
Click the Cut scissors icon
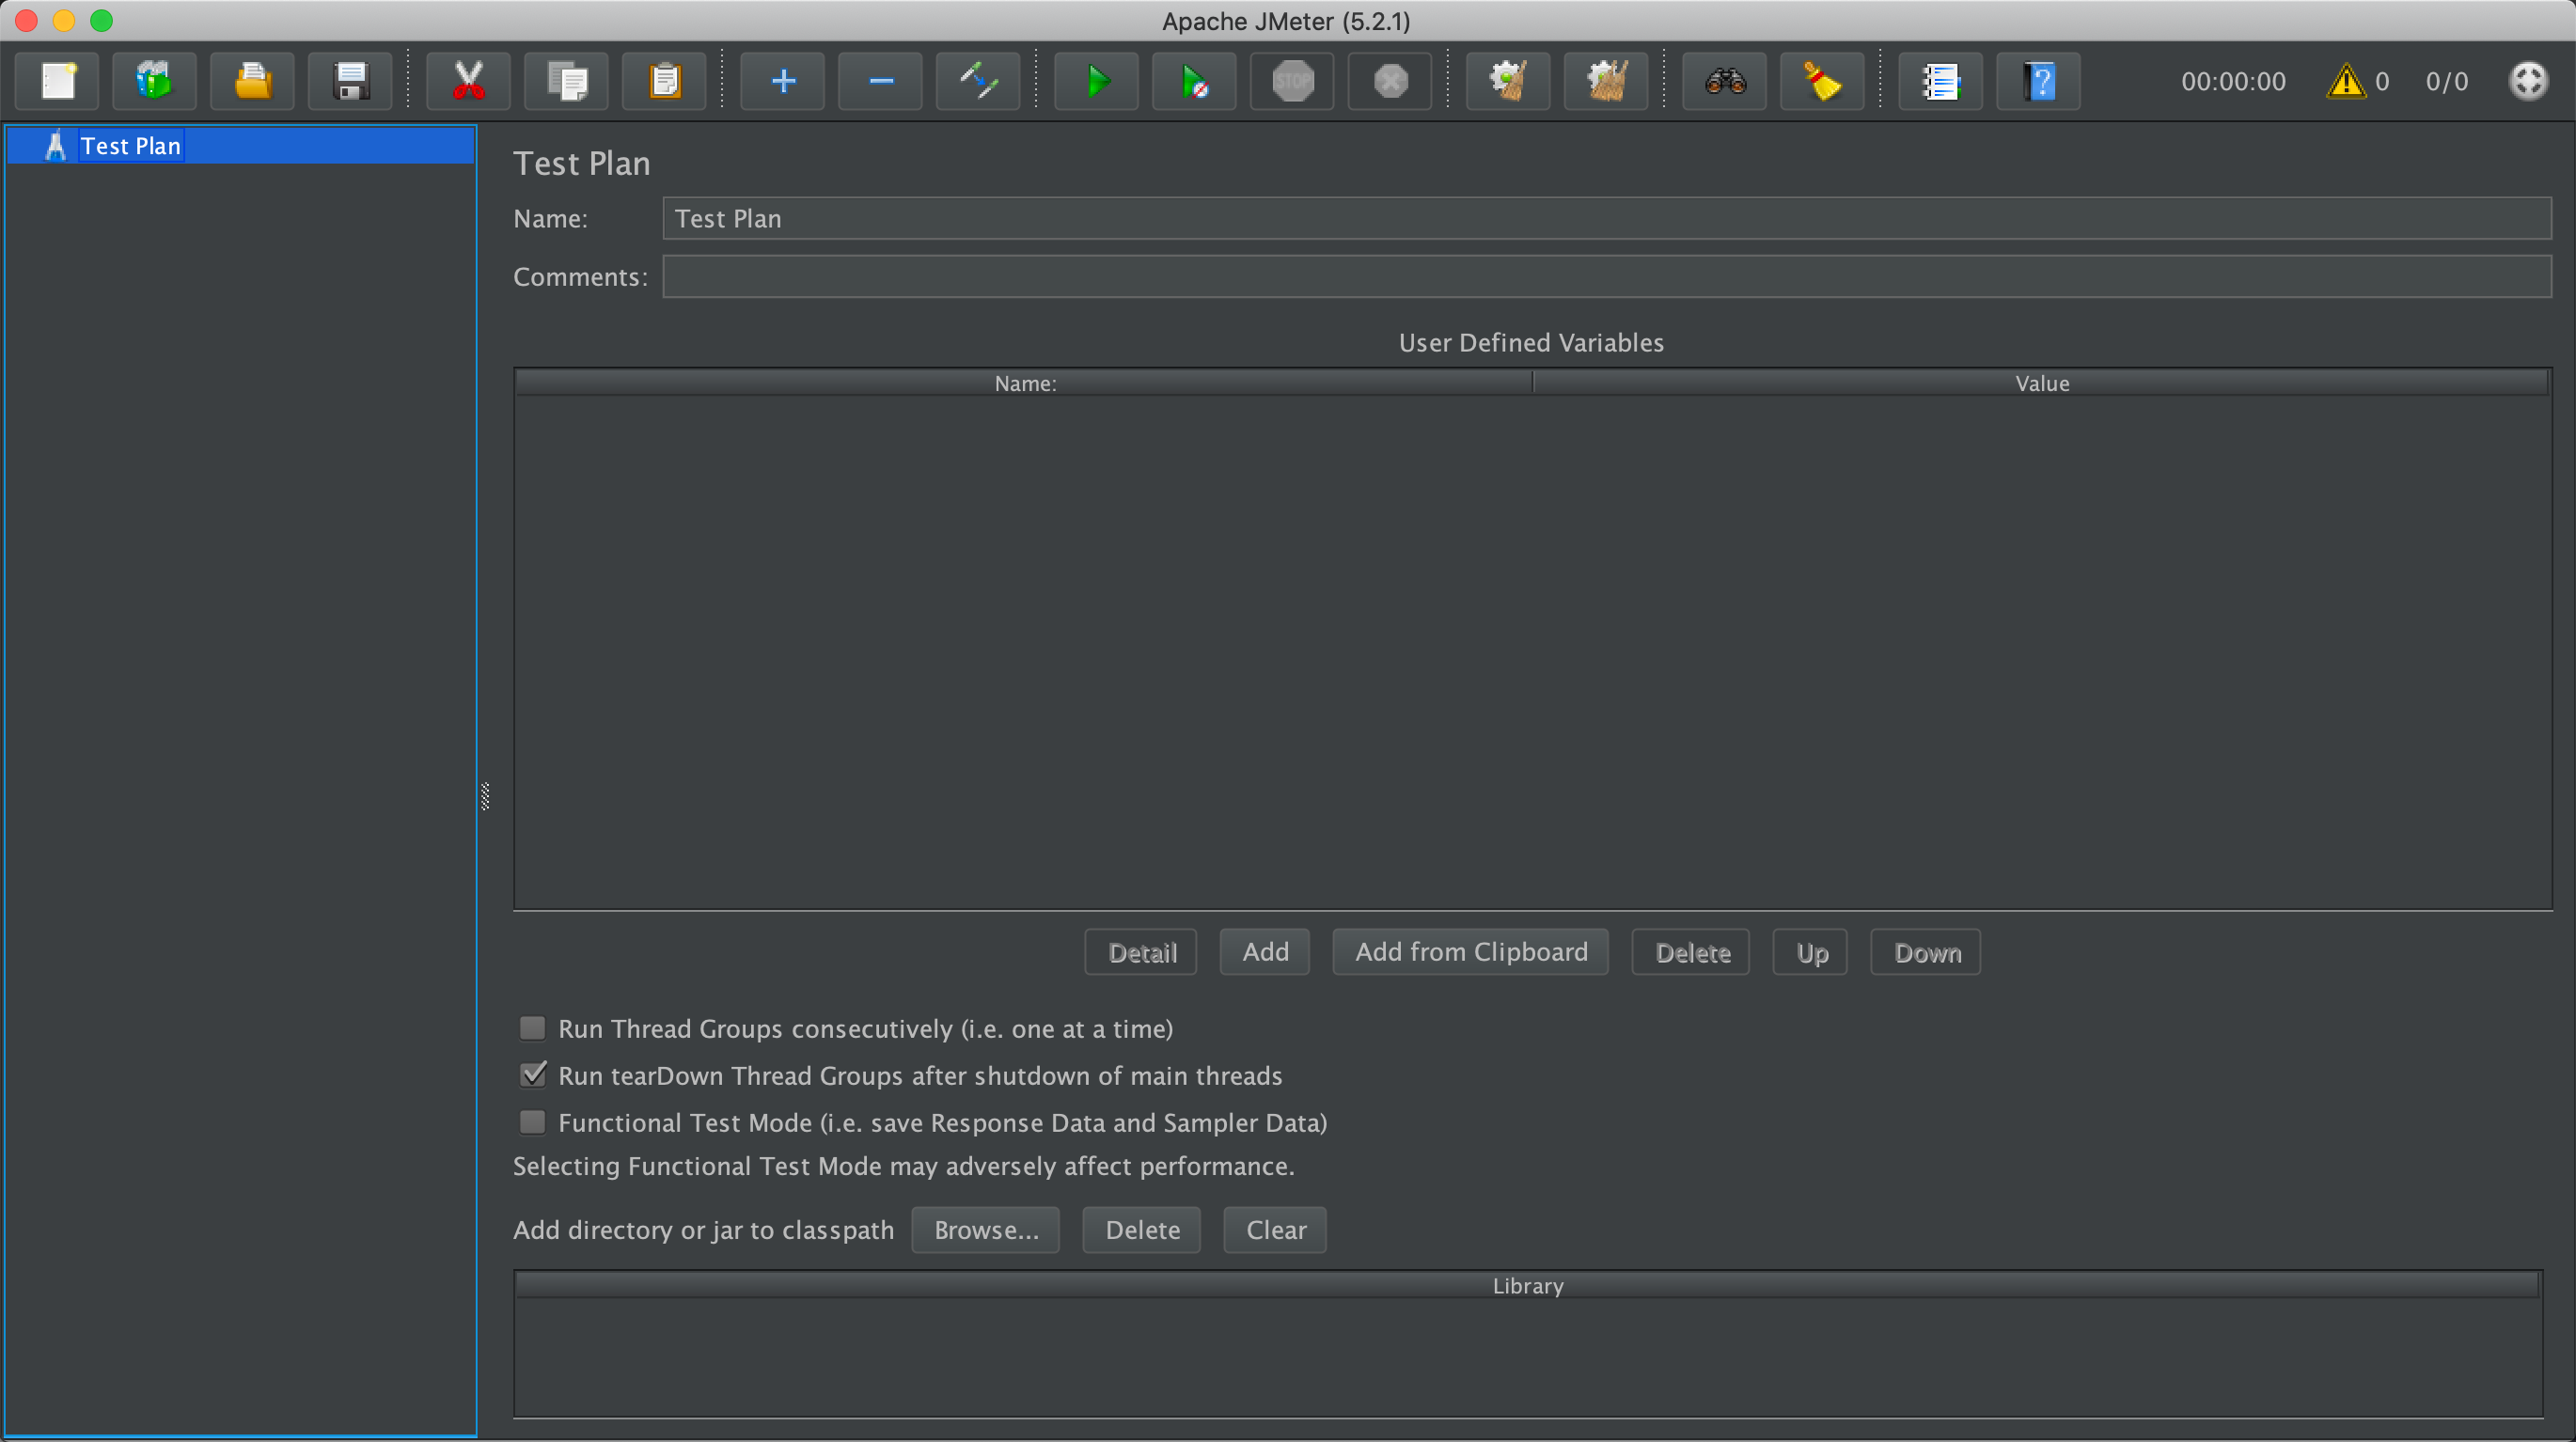(x=468, y=81)
